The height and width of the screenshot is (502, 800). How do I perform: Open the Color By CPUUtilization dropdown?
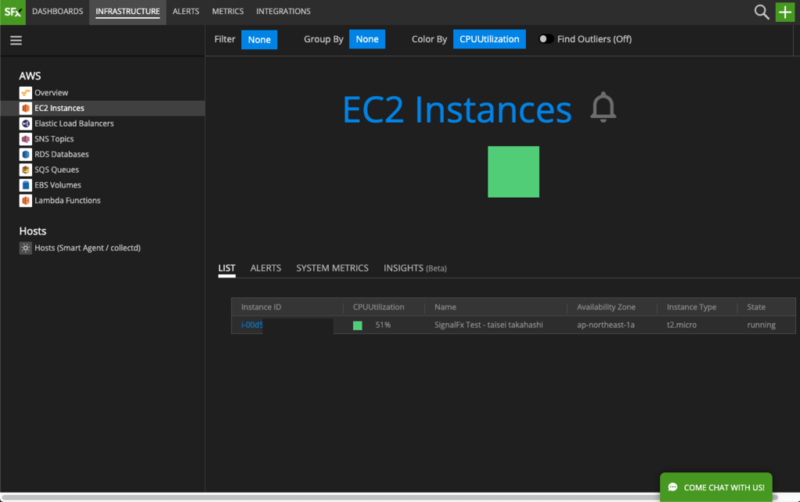pyautogui.click(x=489, y=39)
